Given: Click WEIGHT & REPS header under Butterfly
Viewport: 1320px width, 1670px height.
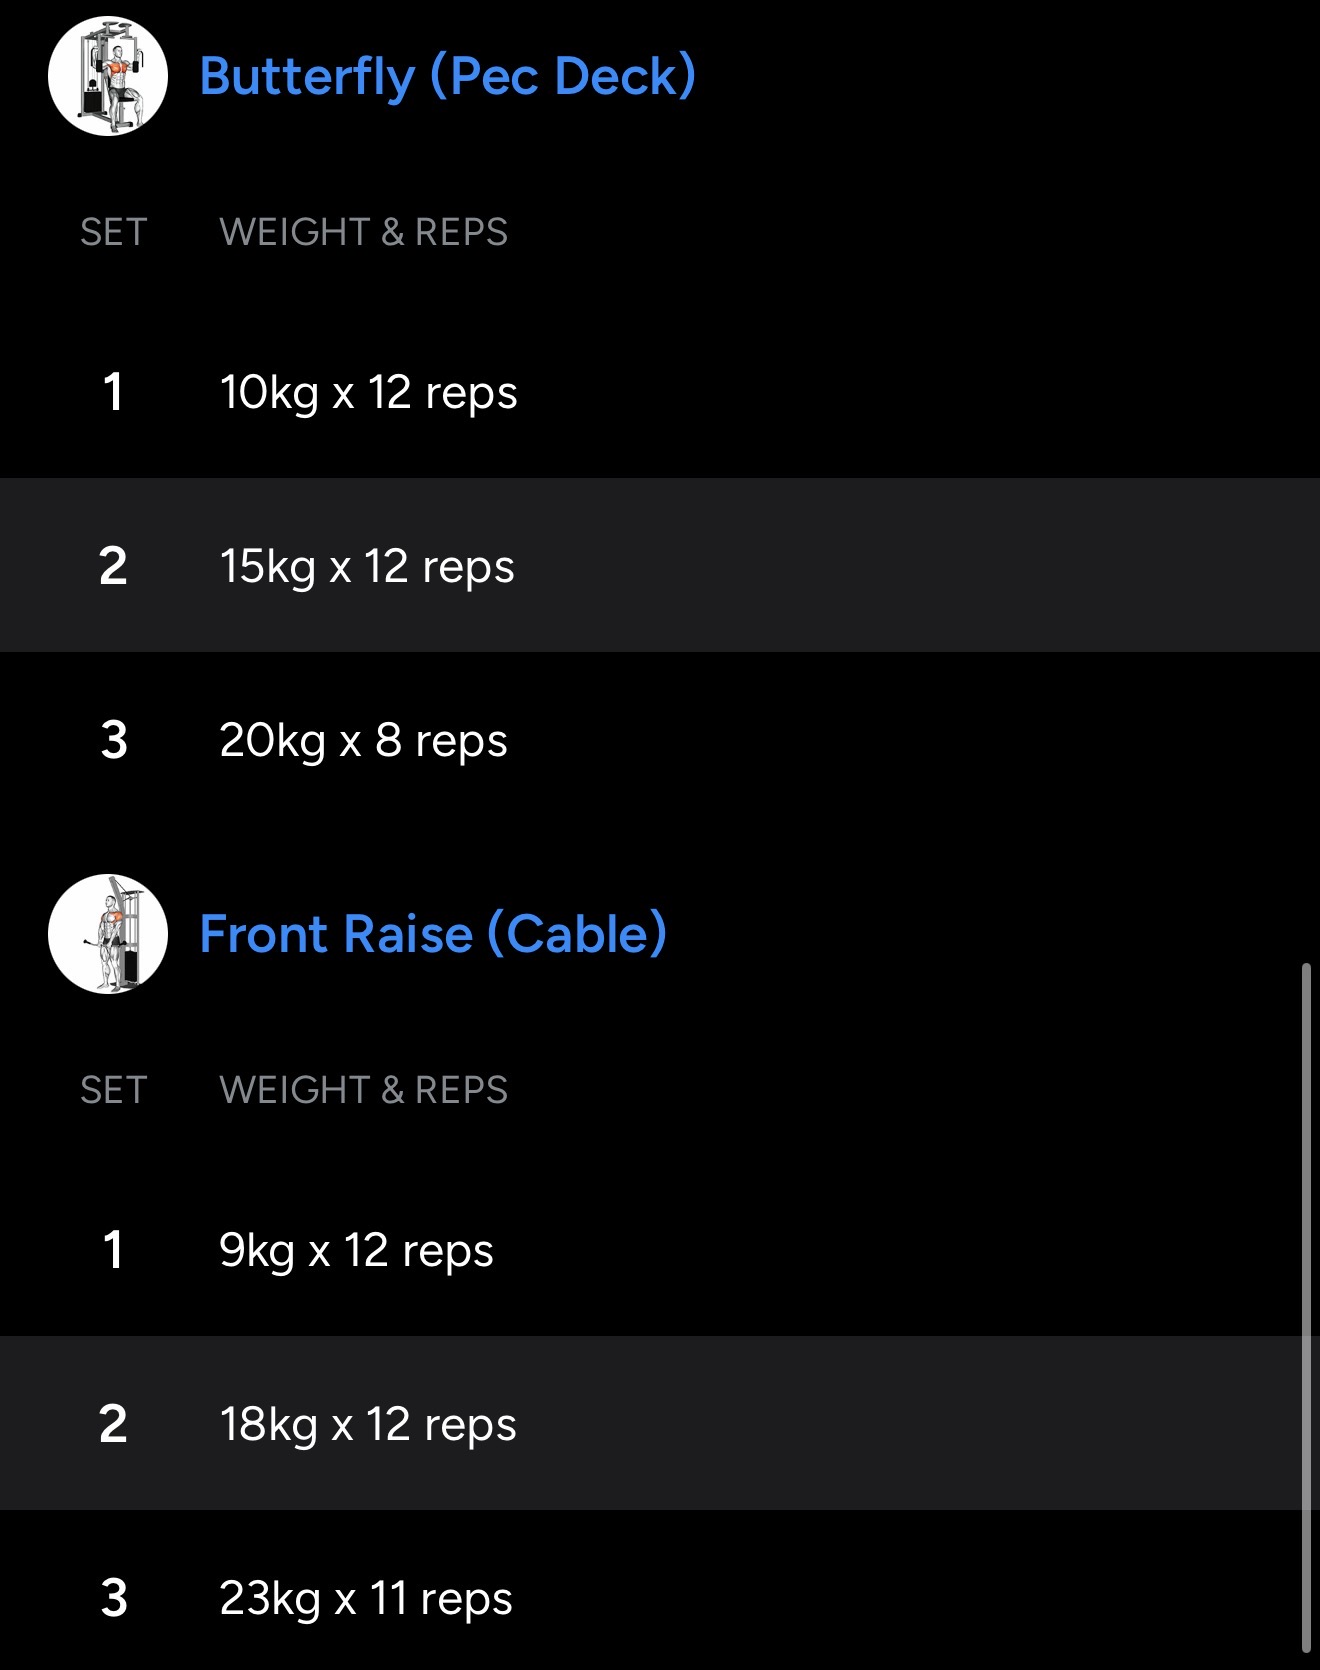Looking at the screenshot, I should click(x=363, y=232).
